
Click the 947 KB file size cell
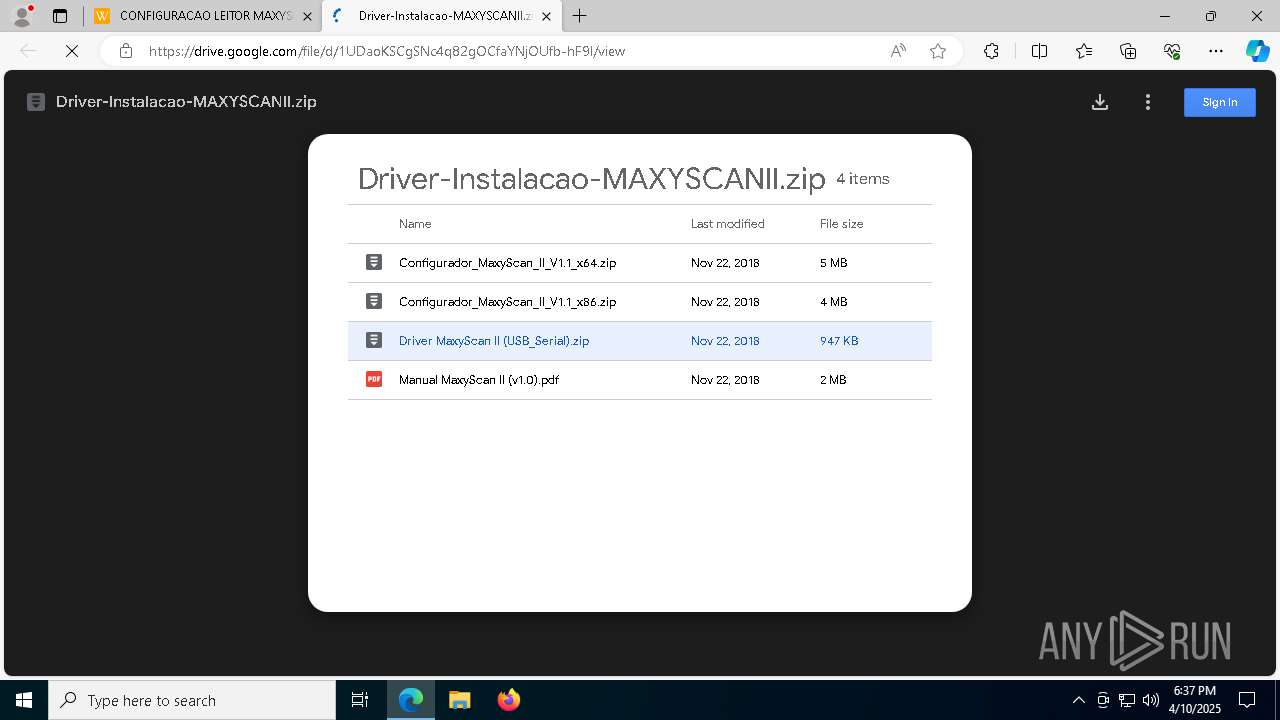click(x=839, y=341)
